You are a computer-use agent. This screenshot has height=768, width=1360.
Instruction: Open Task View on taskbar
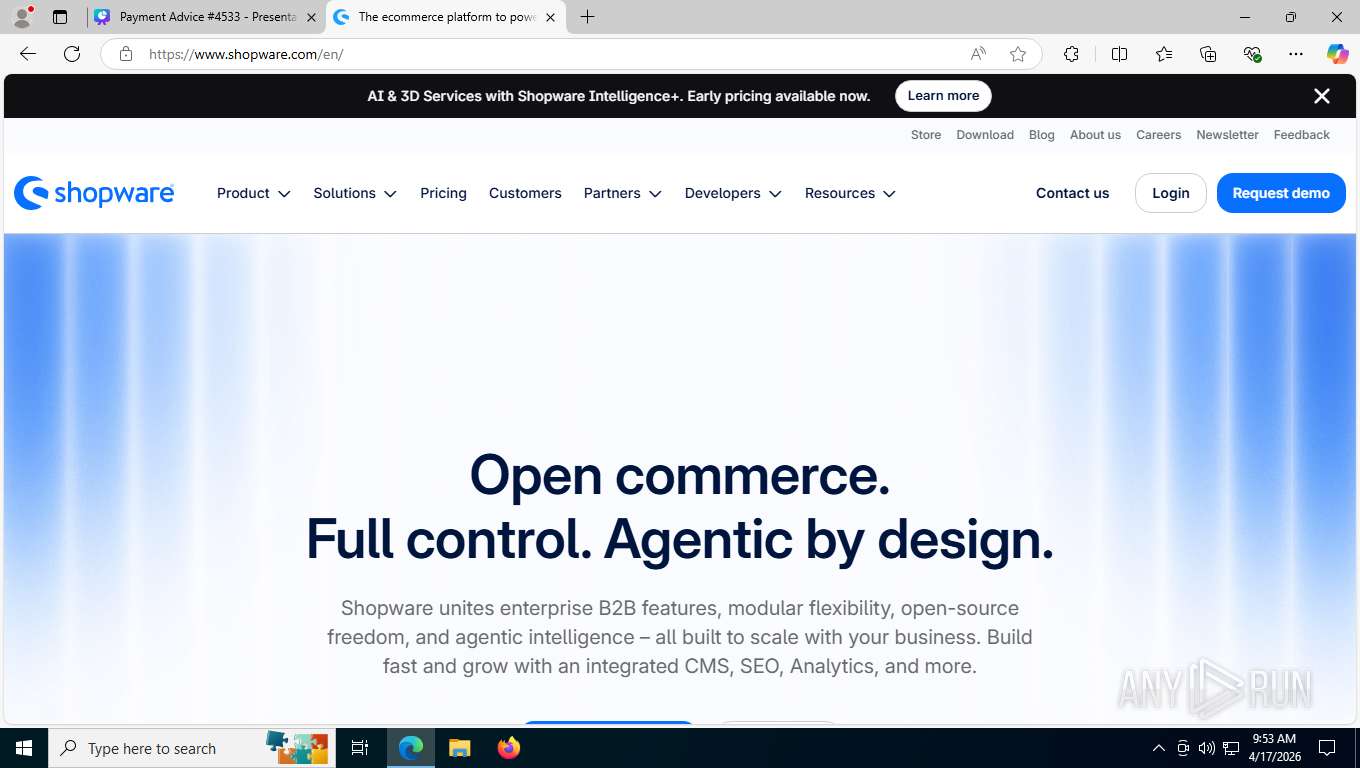360,748
